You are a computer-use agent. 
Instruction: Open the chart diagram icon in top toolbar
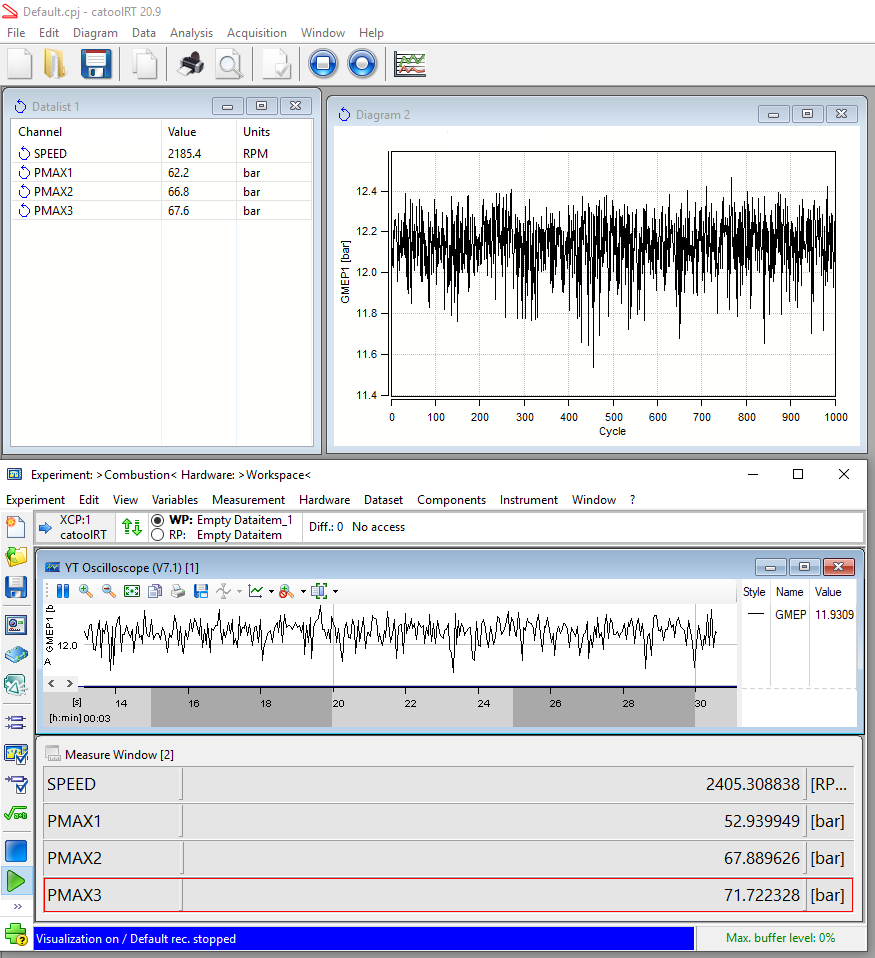[x=410, y=64]
